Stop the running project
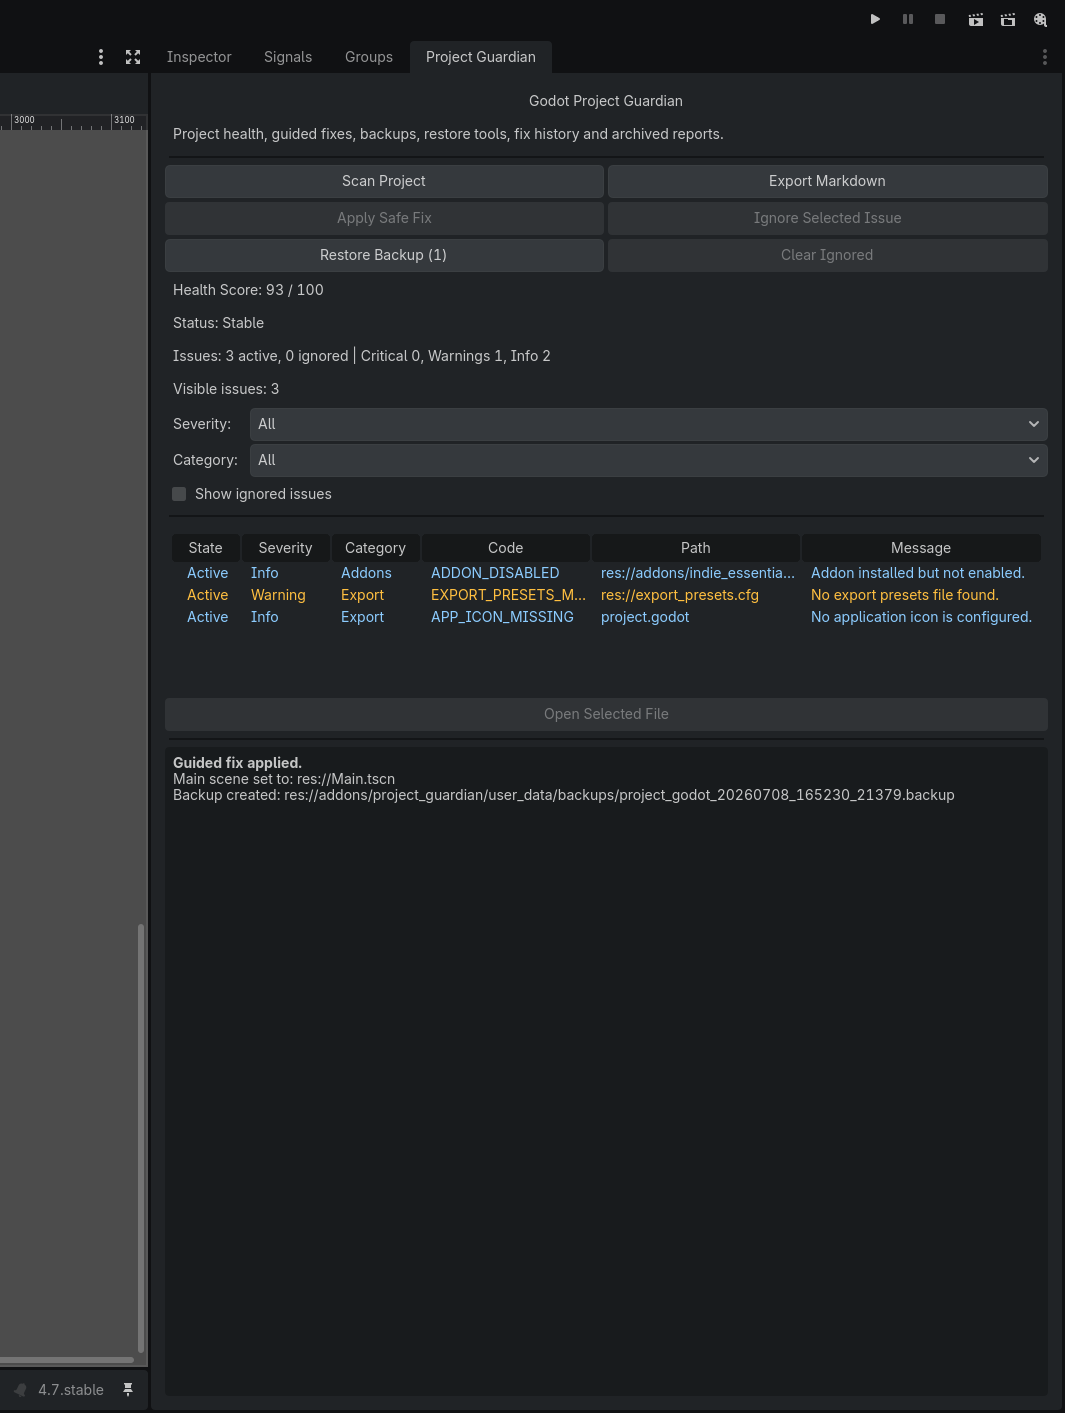Viewport: 1065px width, 1413px height. tap(940, 19)
